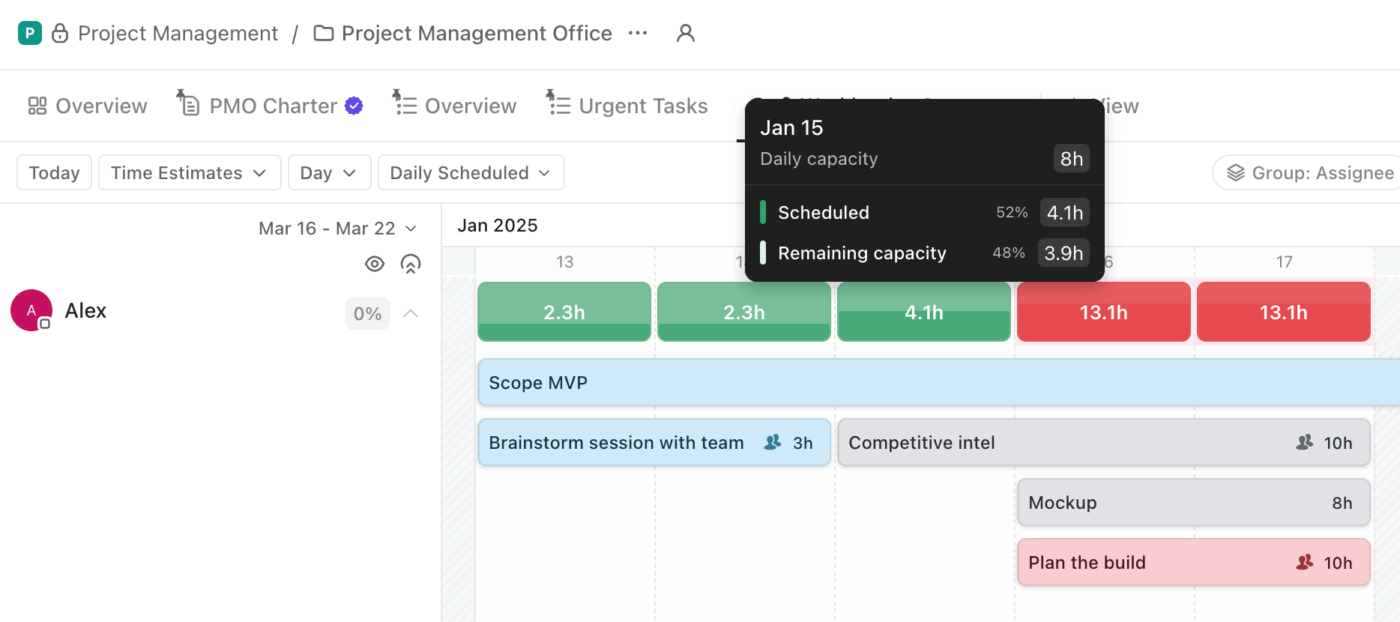Click the eye icon above Alex
The height and width of the screenshot is (622, 1400).
point(375,264)
